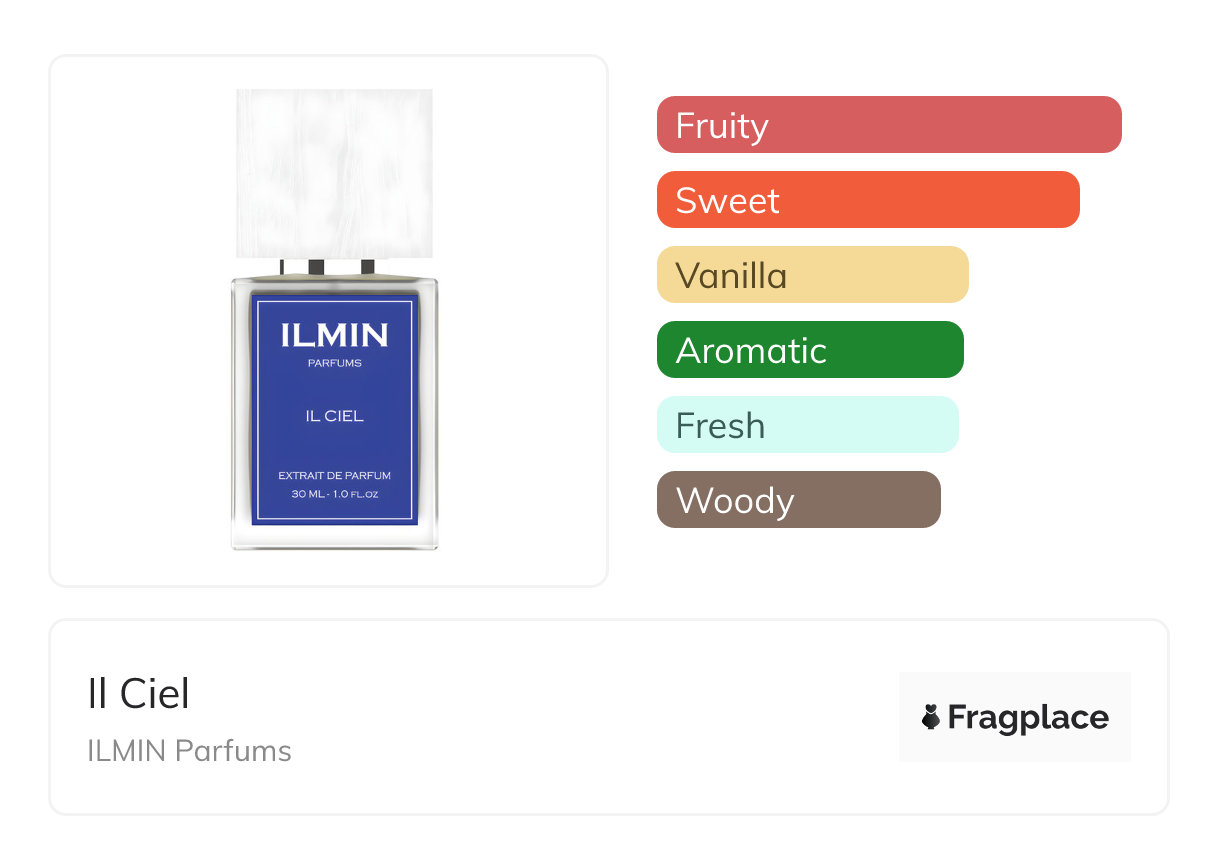Click empty space in the Il Ciel info card
The height and width of the screenshot is (864, 1218).
[x=600, y=720]
